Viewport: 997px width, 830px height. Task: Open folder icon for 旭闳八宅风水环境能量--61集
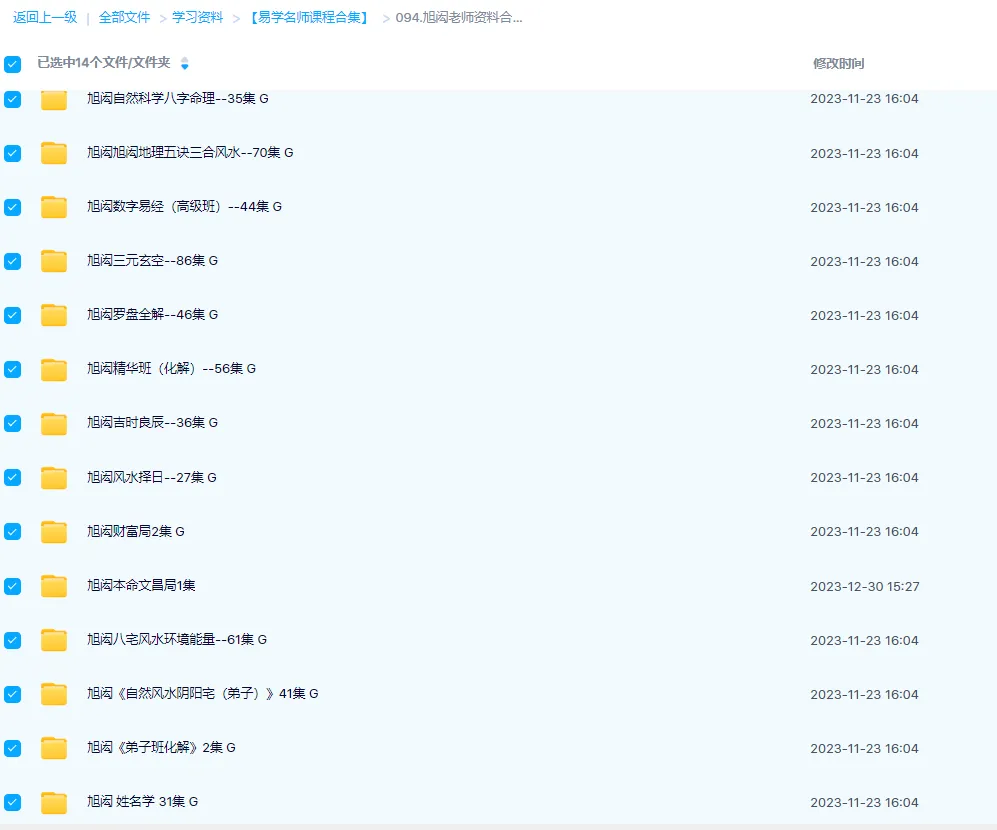click(x=54, y=640)
